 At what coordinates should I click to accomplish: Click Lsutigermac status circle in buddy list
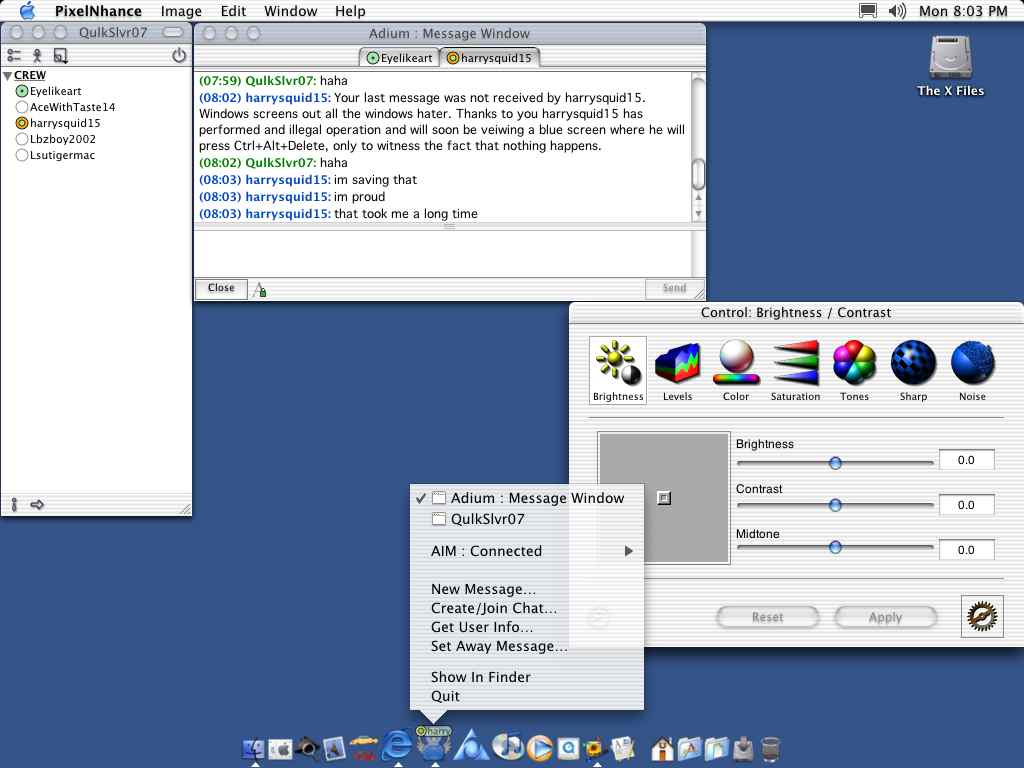click(22, 155)
